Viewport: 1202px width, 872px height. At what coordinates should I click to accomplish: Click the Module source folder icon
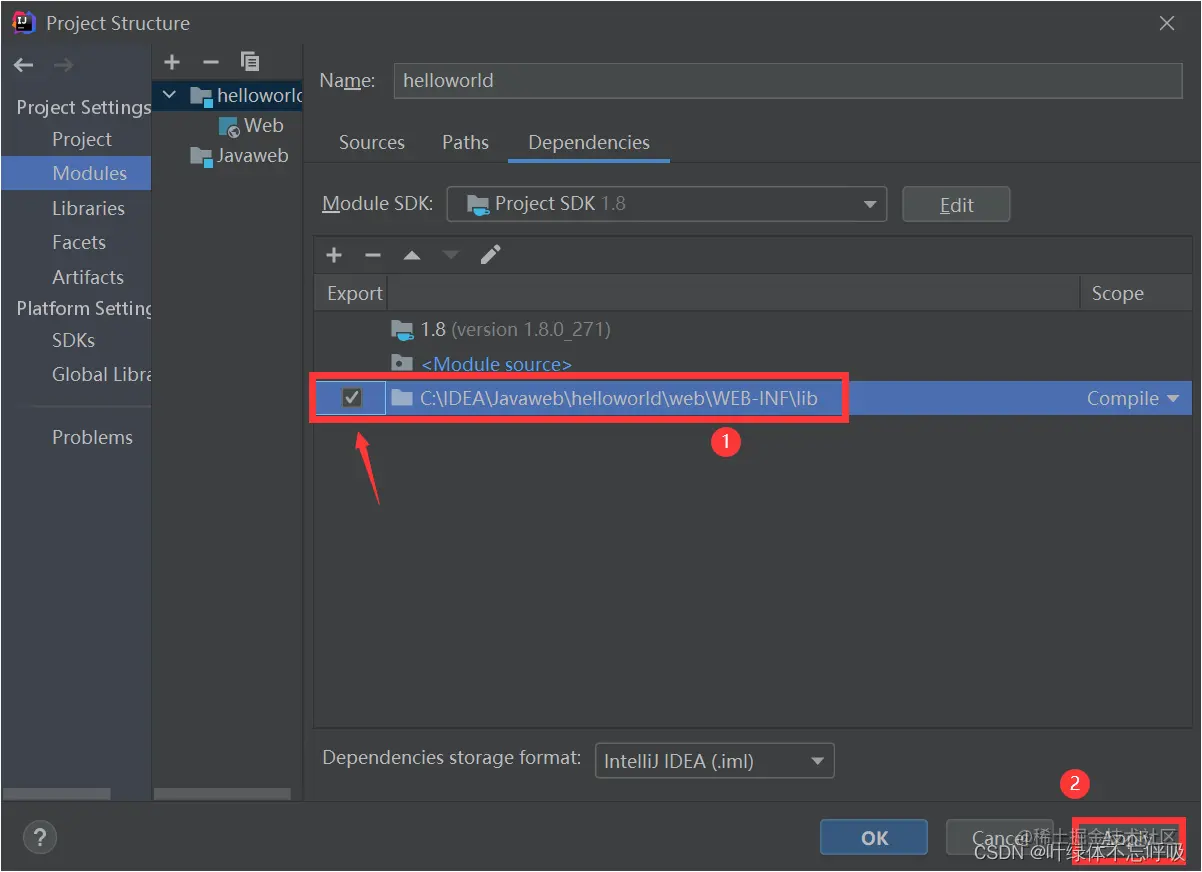(402, 364)
